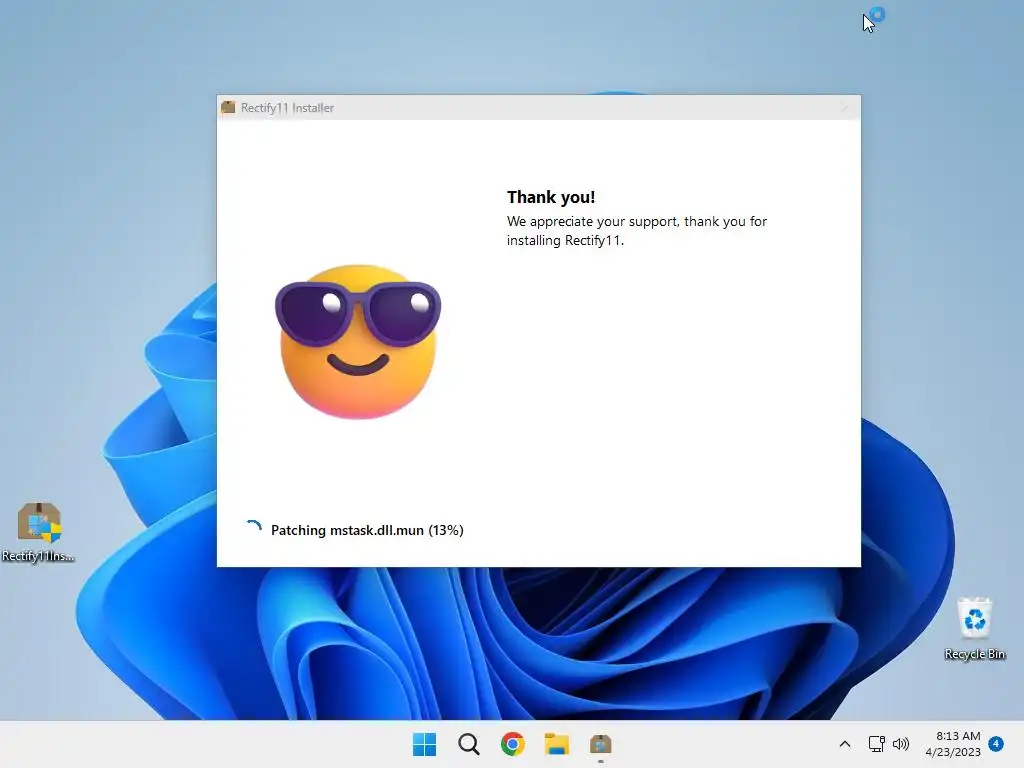The image size is (1024, 768).
Task: Click the sunglasses emoji image
Action: (x=358, y=342)
